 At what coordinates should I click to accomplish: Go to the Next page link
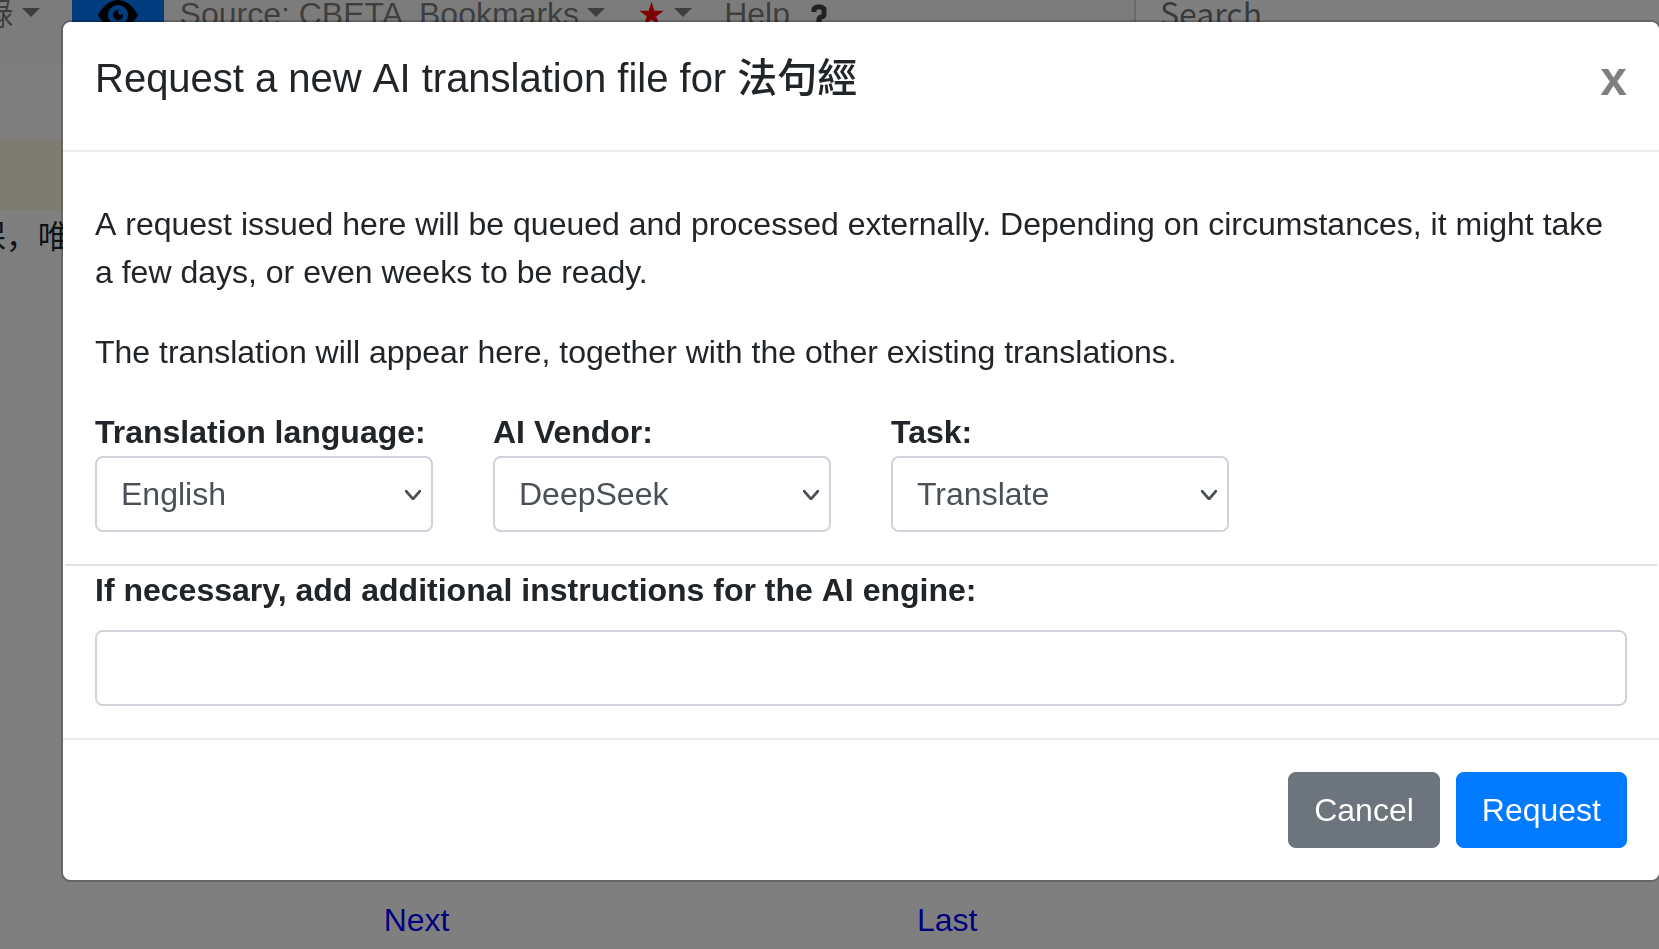click(416, 920)
